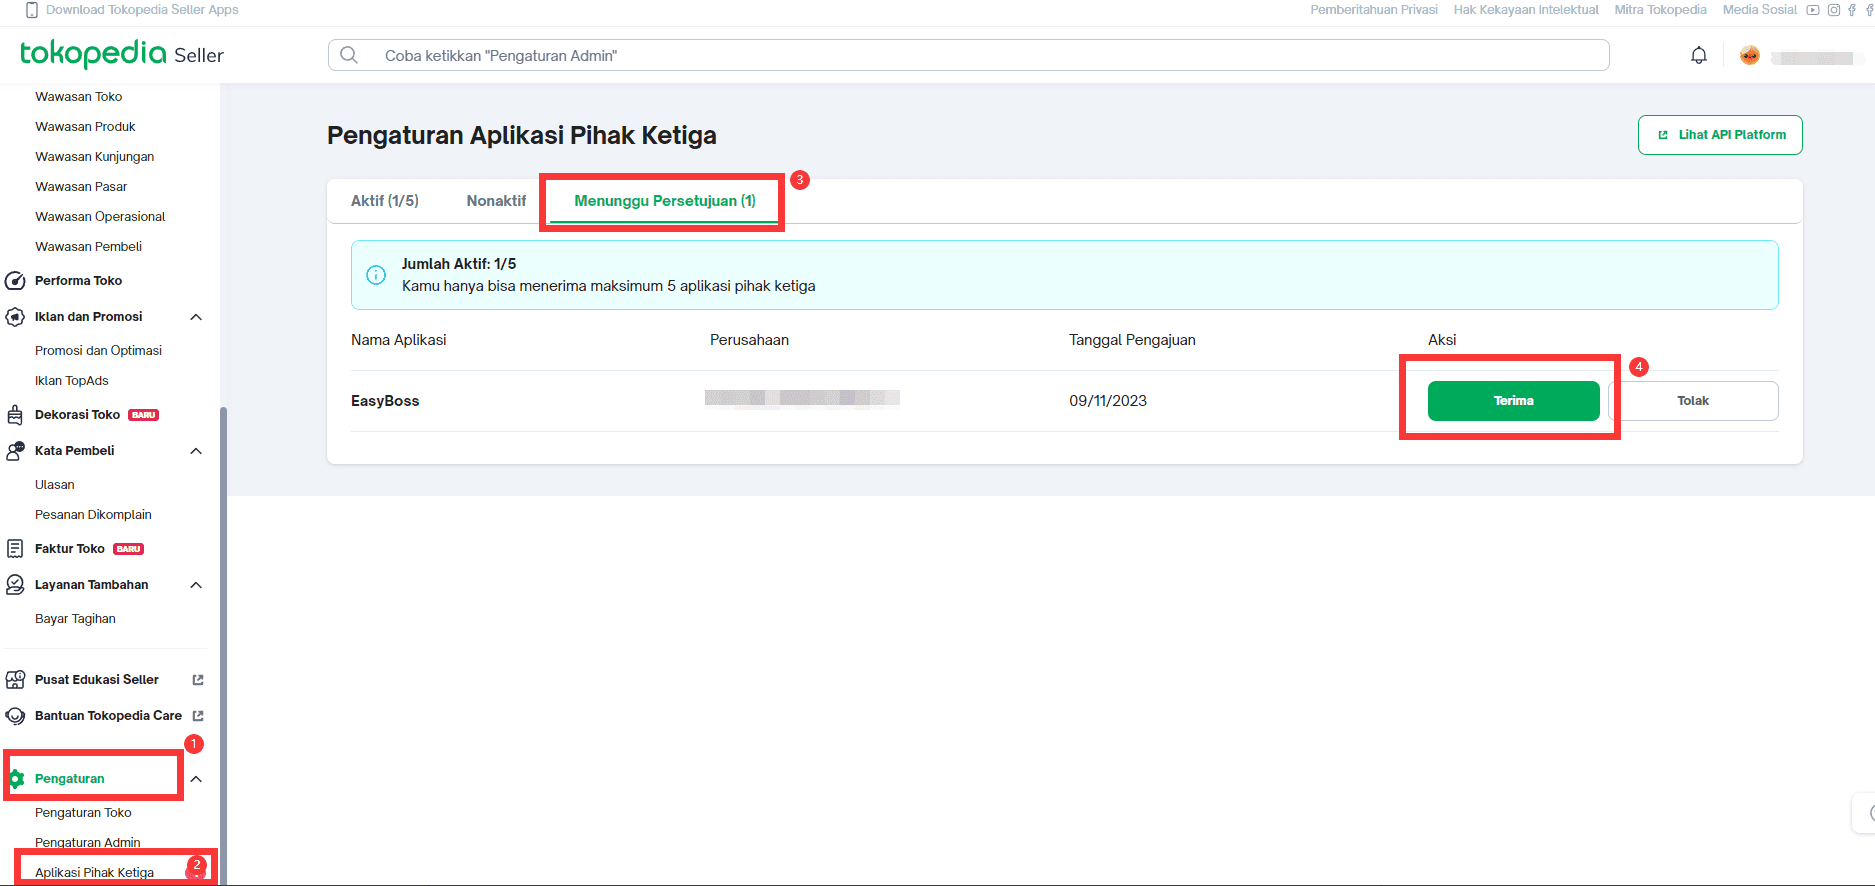Click the user profile avatar
1875x886 pixels.
[x=1749, y=56]
